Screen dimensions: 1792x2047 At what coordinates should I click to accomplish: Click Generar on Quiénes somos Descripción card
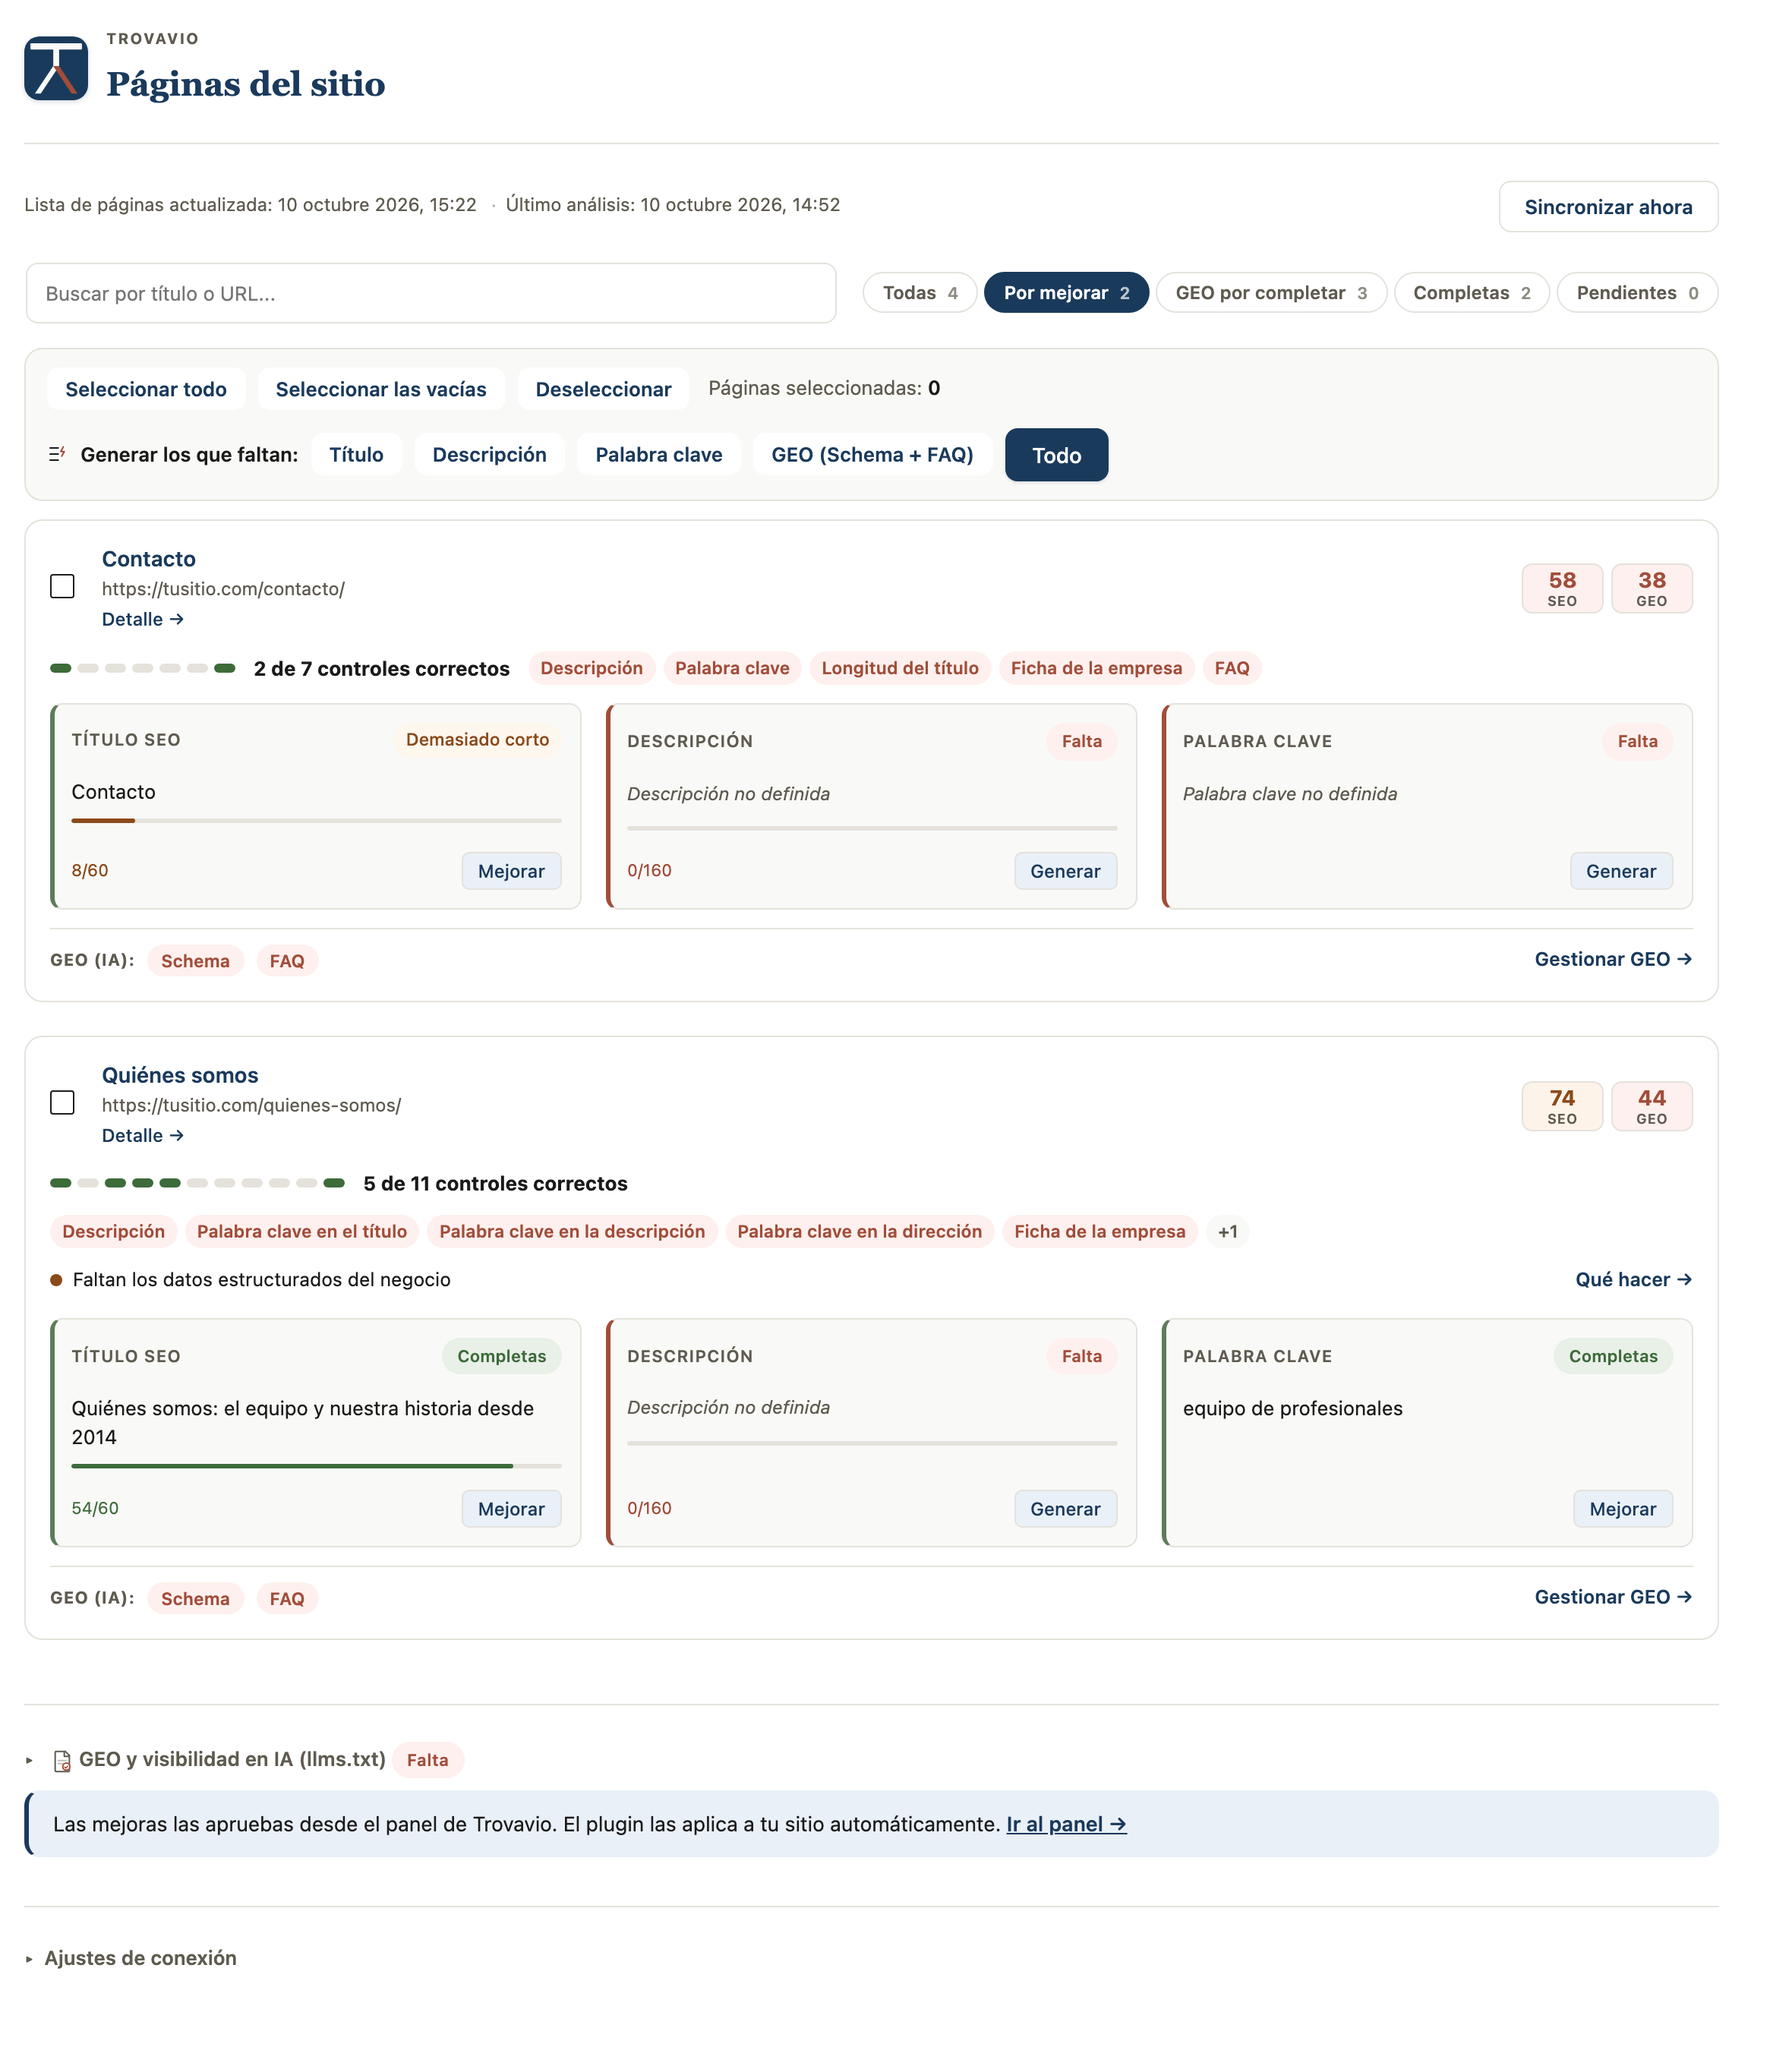click(1065, 1509)
